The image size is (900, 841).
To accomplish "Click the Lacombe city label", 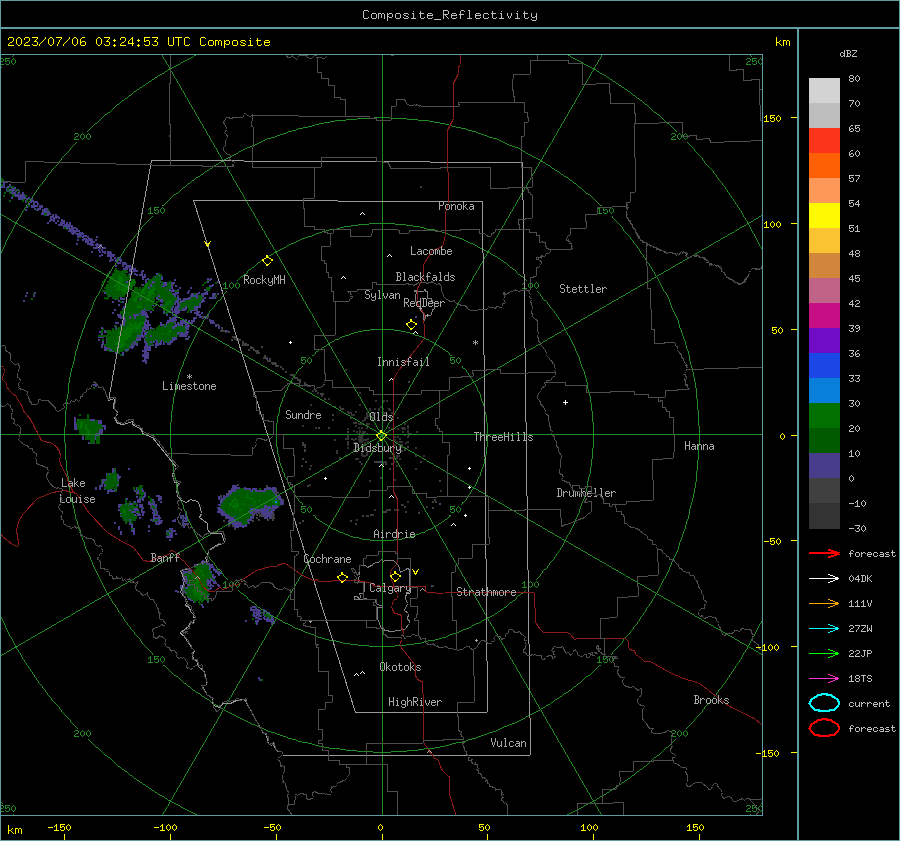I will coord(431,251).
